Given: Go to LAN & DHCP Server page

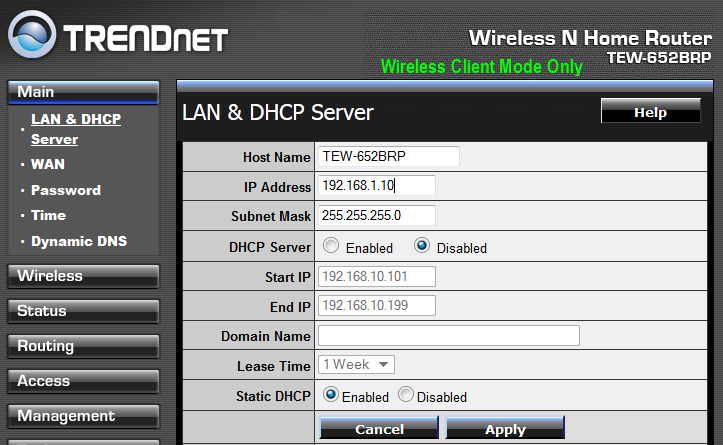Looking at the screenshot, I should click(76, 129).
